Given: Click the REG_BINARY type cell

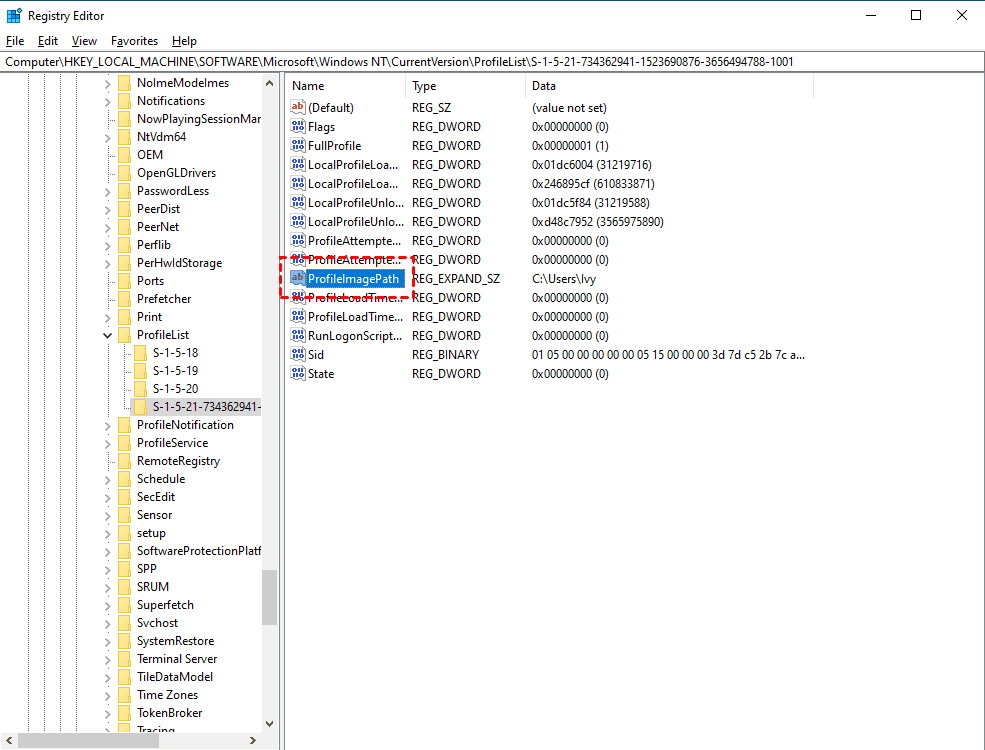Looking at the screenshot, I should 445,355.
